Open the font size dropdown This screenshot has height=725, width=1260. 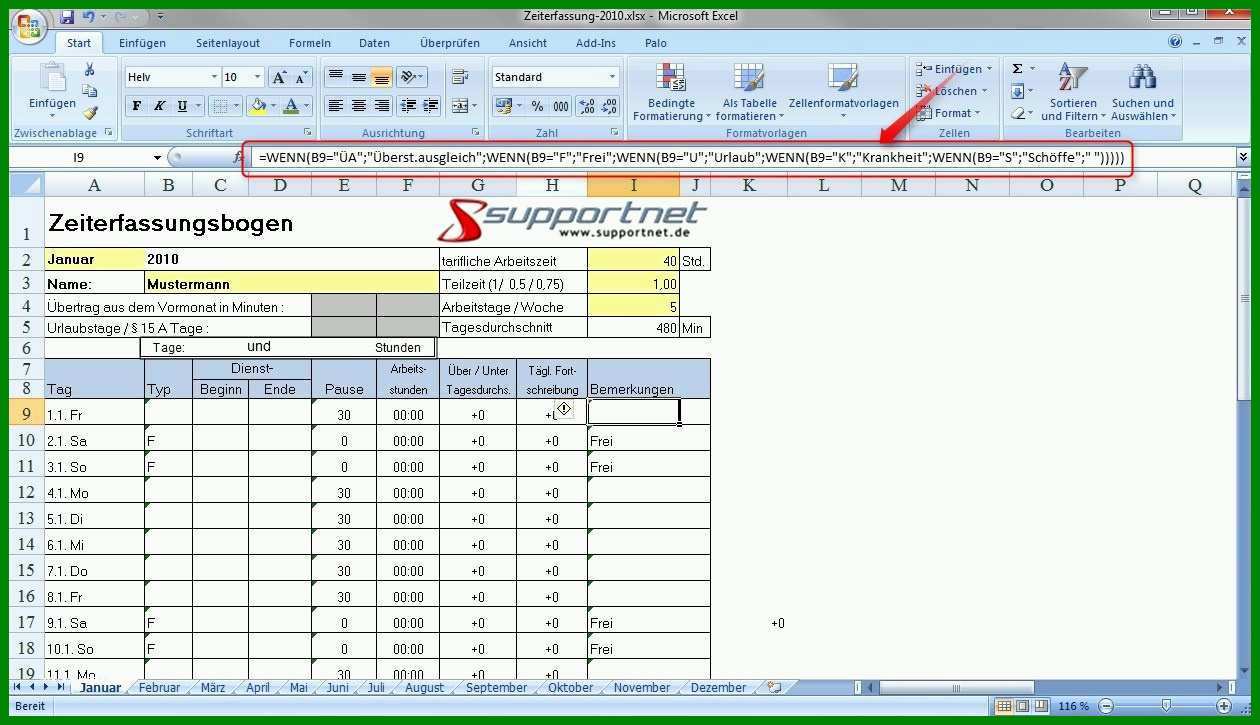tap(258, 77)
